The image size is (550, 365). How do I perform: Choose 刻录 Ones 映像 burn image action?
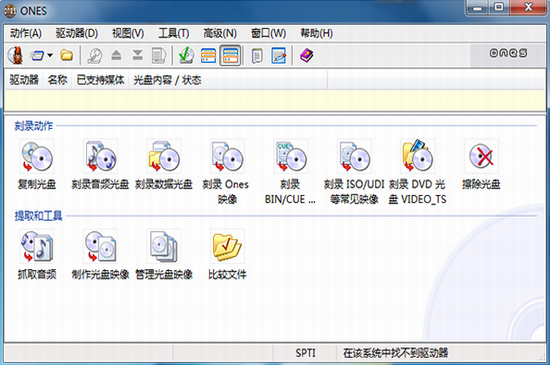point(227,156)
